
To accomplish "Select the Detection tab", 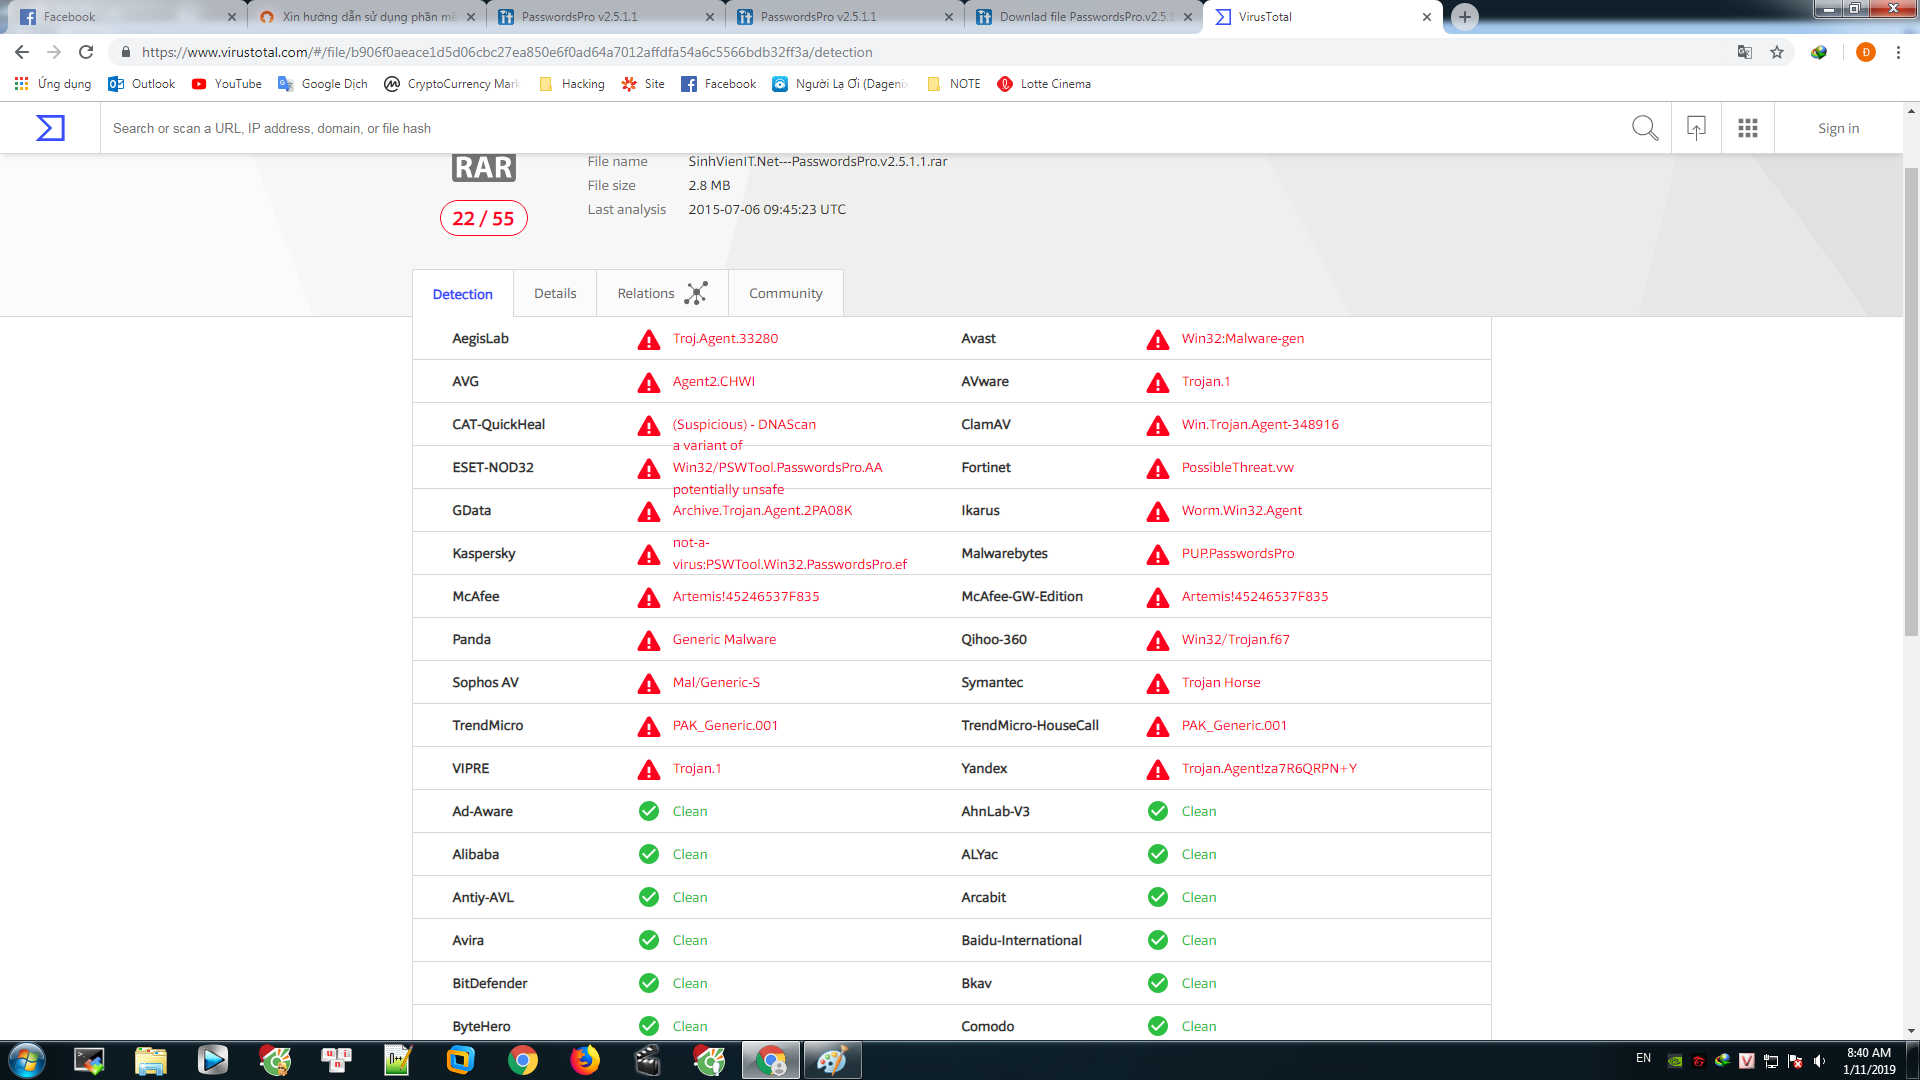I will coord(462,294).
